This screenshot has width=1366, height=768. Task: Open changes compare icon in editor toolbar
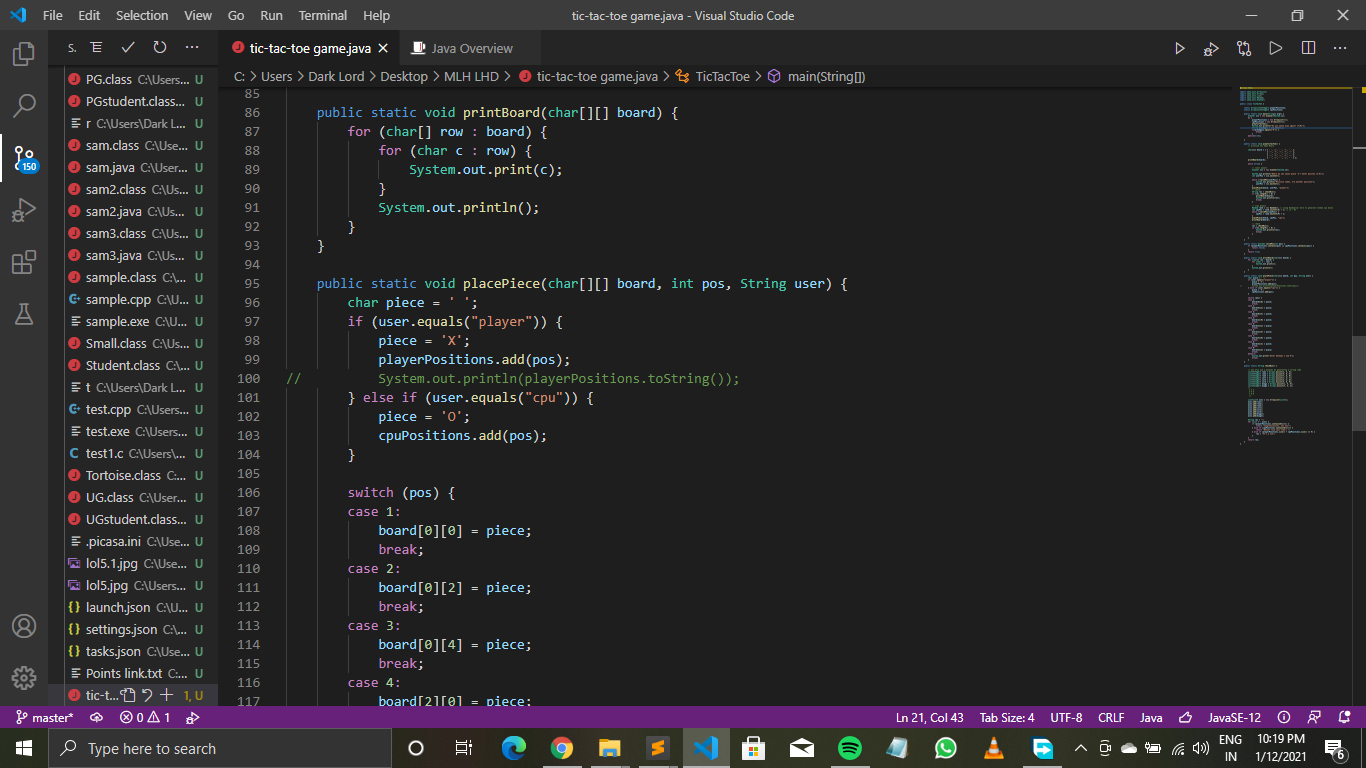click(x=1243, y=48)
